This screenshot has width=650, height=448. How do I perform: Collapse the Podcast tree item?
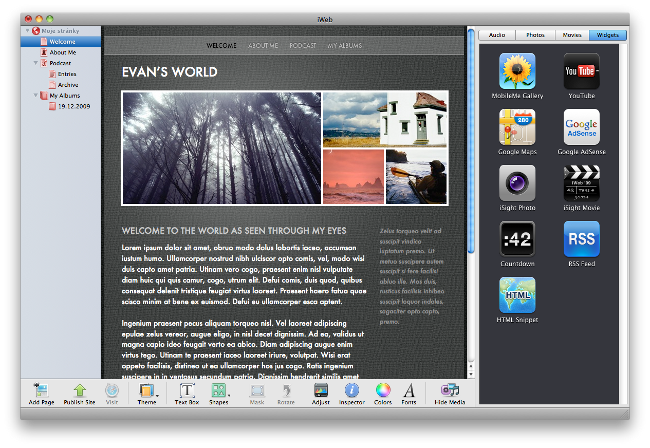37,63
